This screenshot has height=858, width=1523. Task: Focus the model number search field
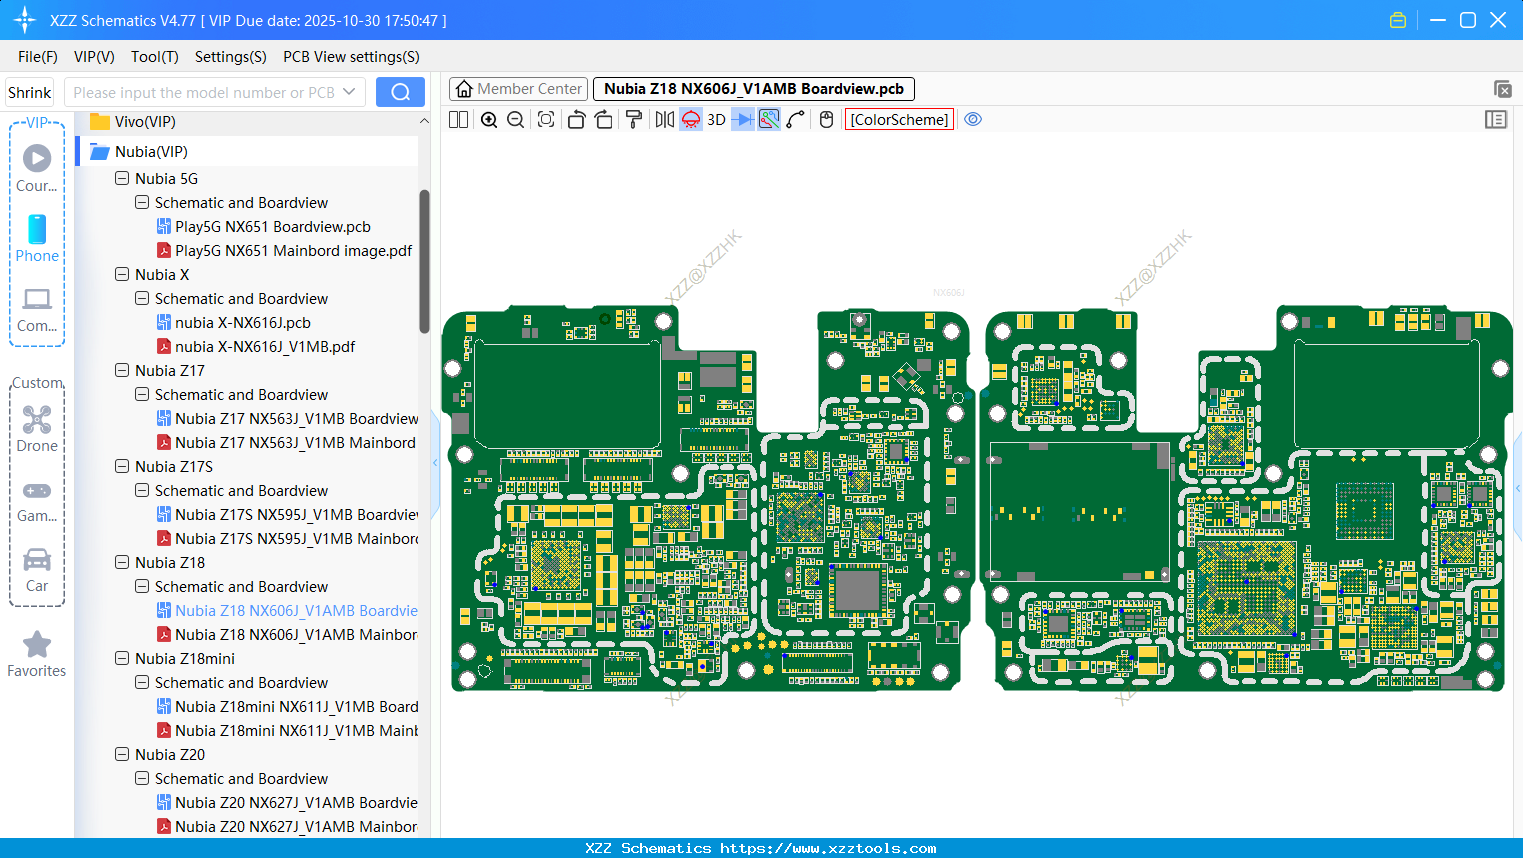point(204,92)
